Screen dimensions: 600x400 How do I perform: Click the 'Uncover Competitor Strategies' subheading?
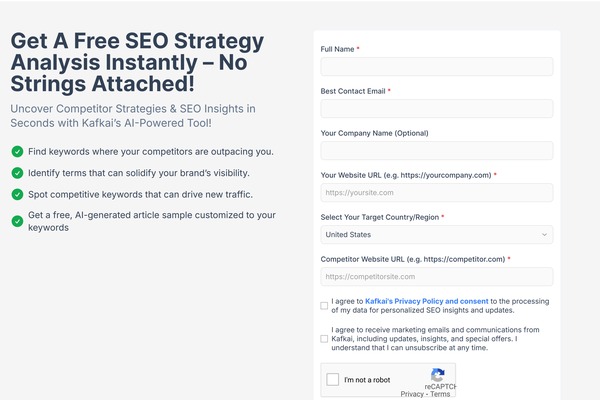[133, 116]
